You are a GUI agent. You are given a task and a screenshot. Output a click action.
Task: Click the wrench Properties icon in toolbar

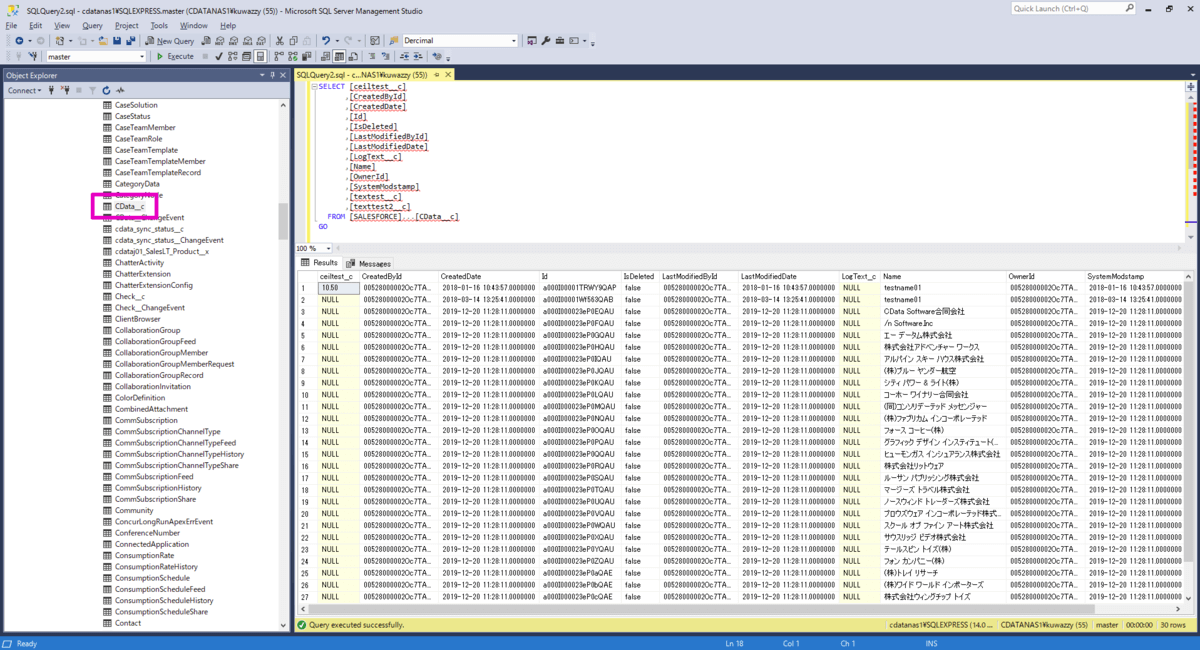546,41
